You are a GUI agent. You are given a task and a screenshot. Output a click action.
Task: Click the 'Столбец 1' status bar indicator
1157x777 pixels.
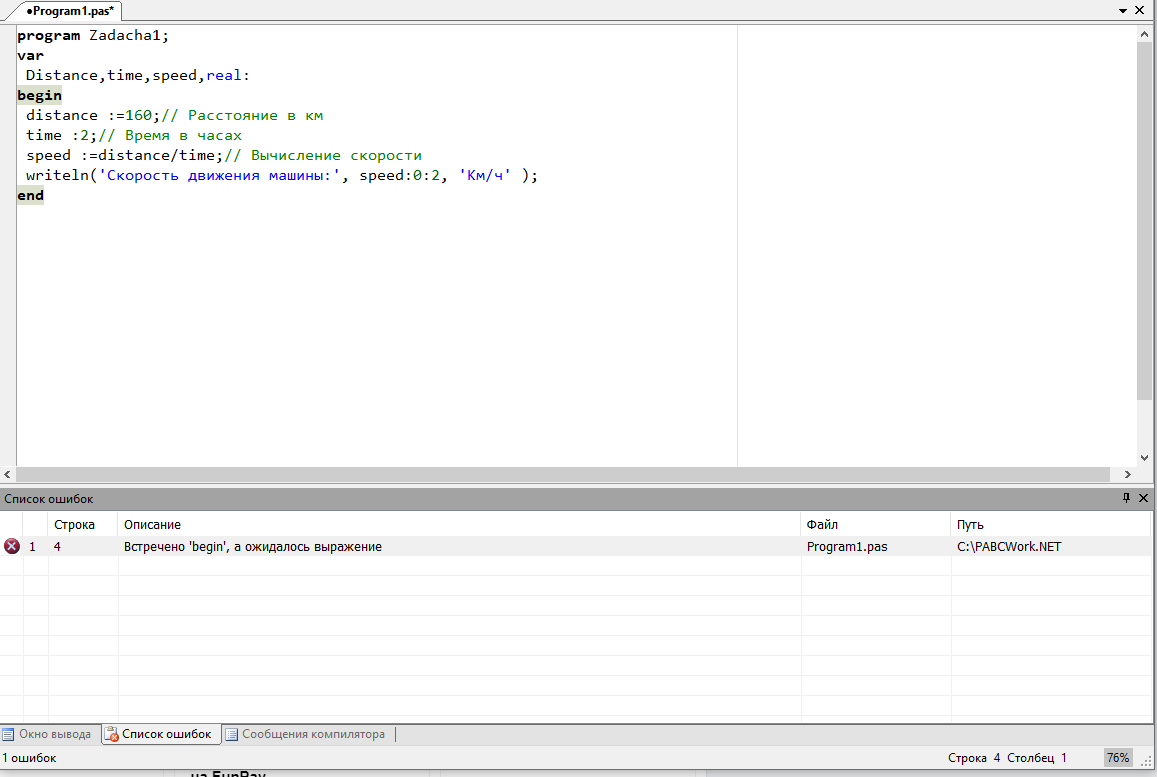[x=1037, y=758]
